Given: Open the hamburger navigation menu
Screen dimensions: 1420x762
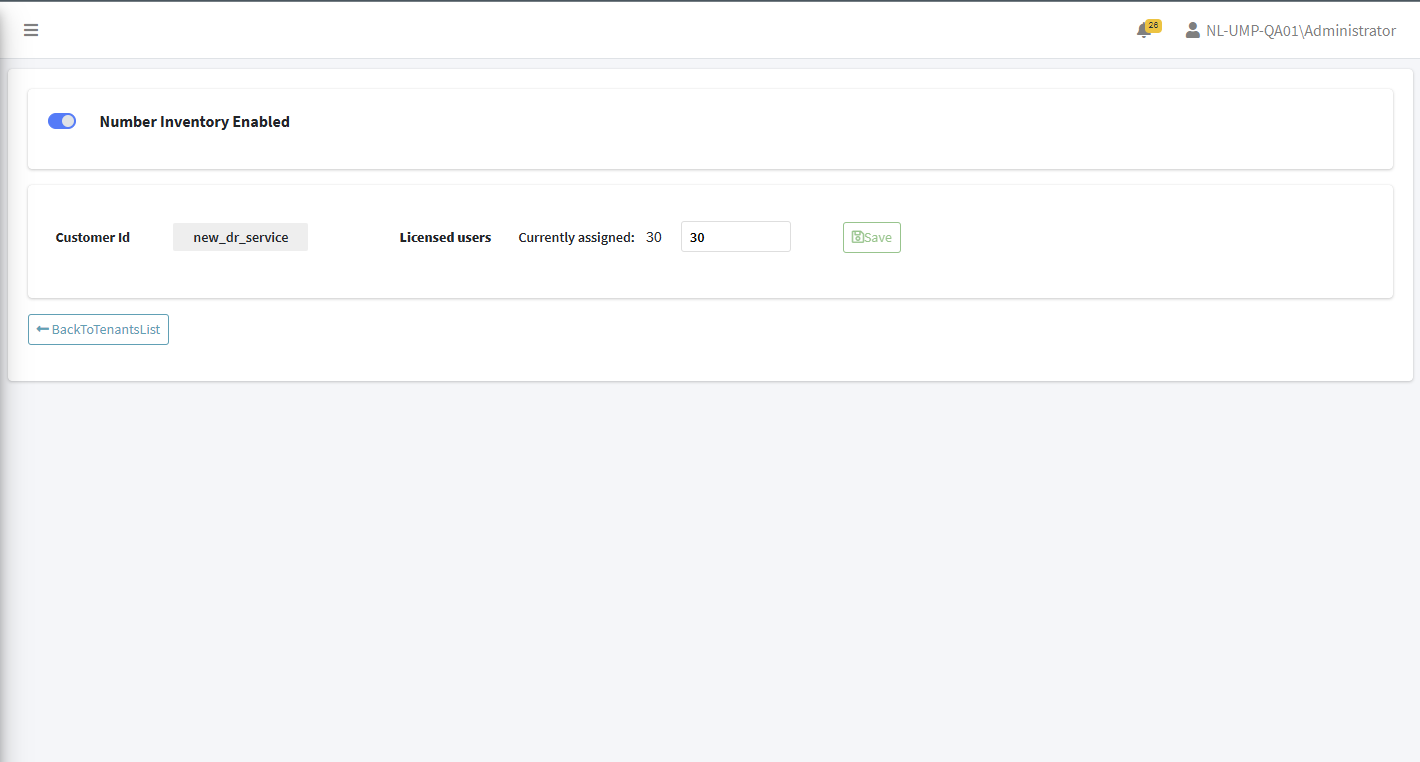Looking at the screenshot, I should [x=31, y=30].
